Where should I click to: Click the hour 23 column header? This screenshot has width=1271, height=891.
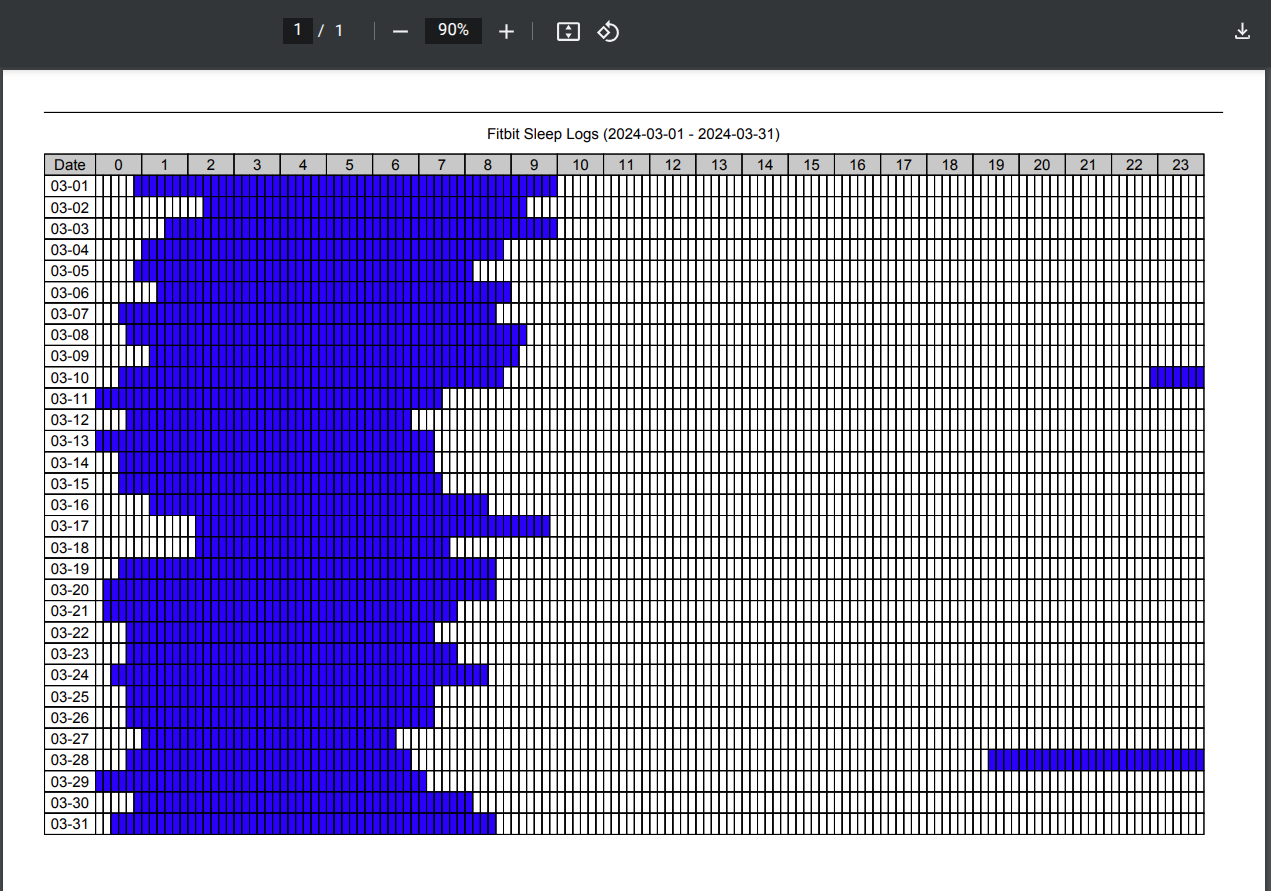point(1180,164)
